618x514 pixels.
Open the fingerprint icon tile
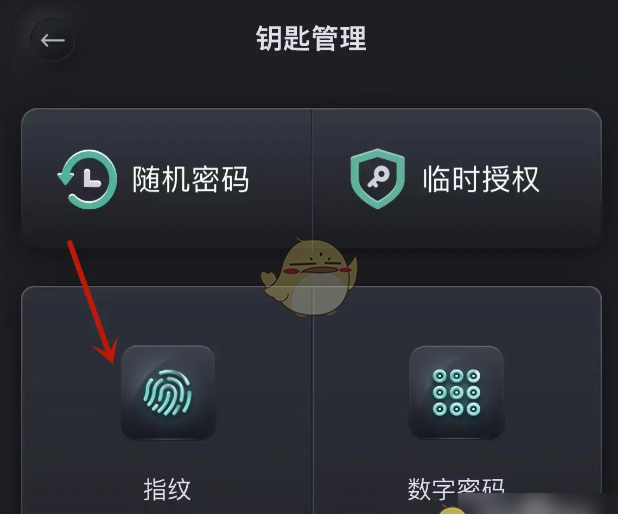[168, 393]
